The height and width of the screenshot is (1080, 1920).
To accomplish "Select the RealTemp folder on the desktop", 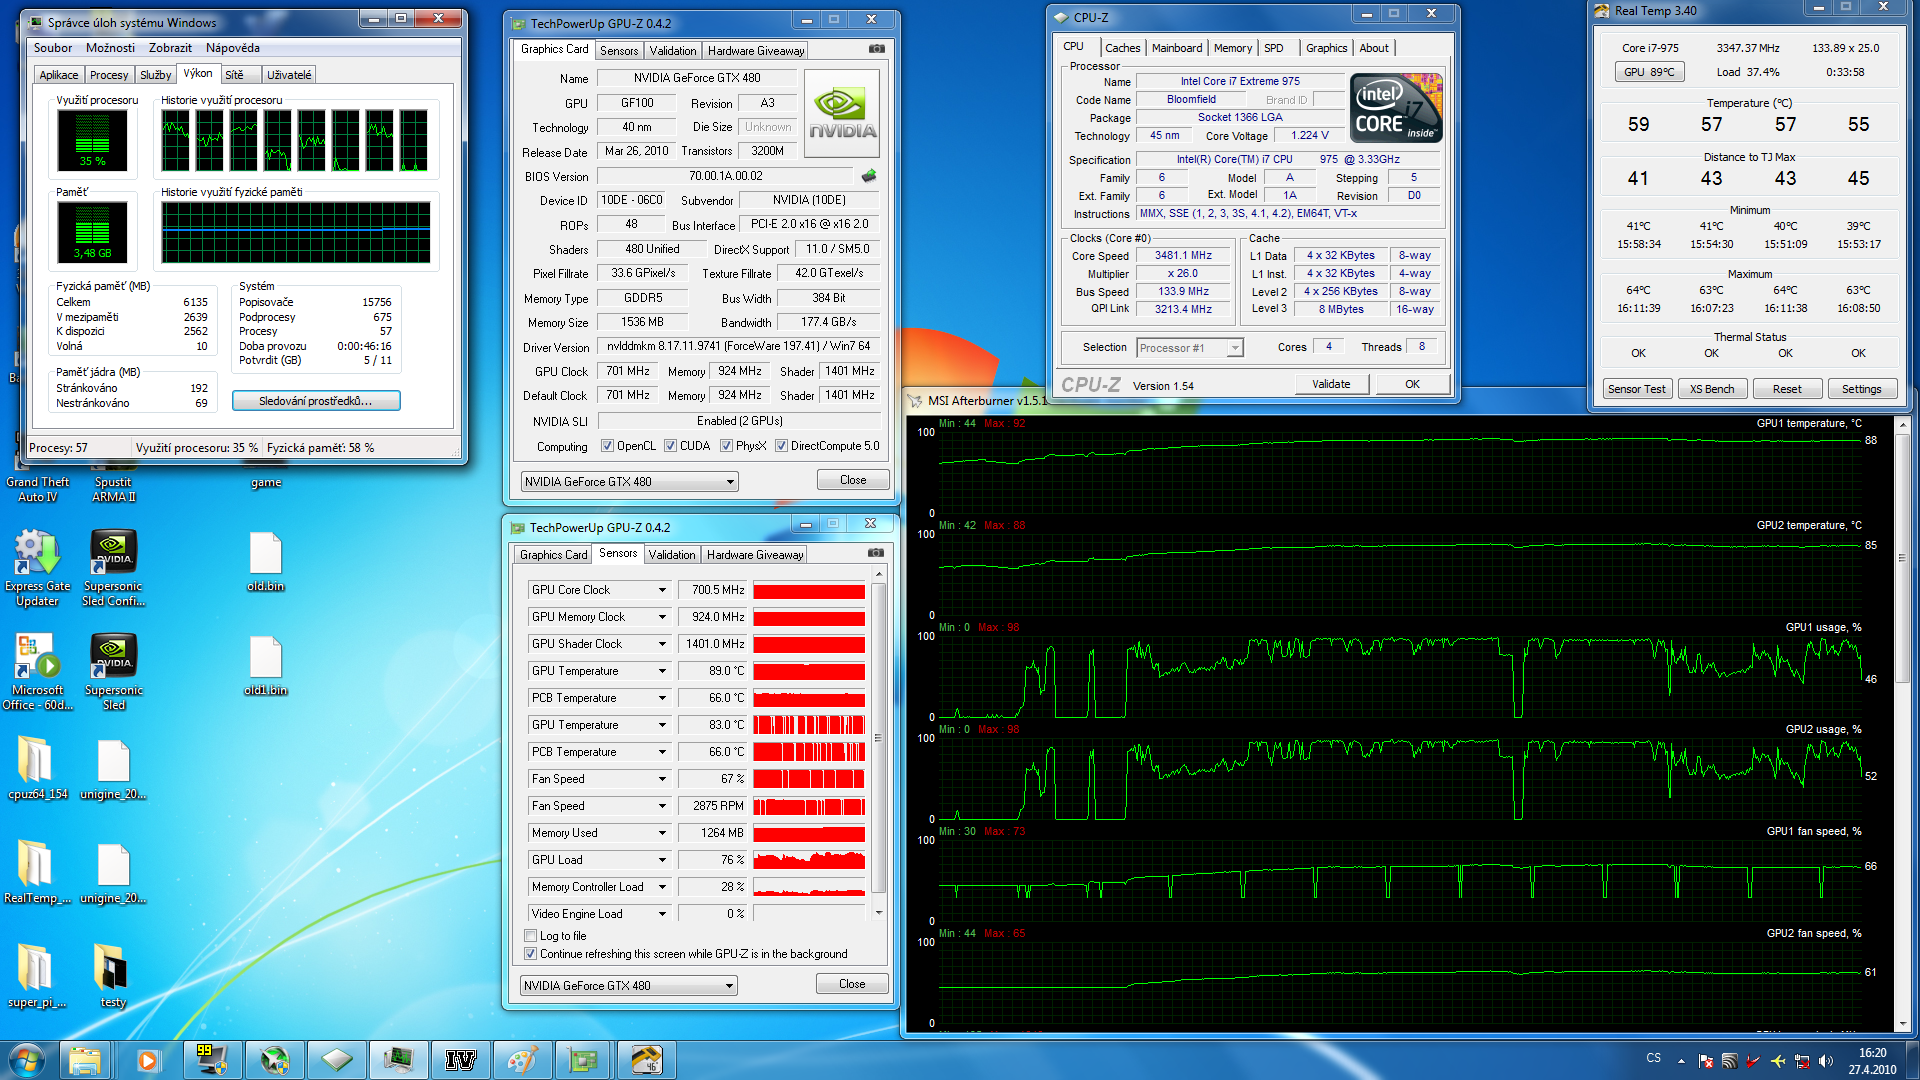I will (x=37, y=873).
